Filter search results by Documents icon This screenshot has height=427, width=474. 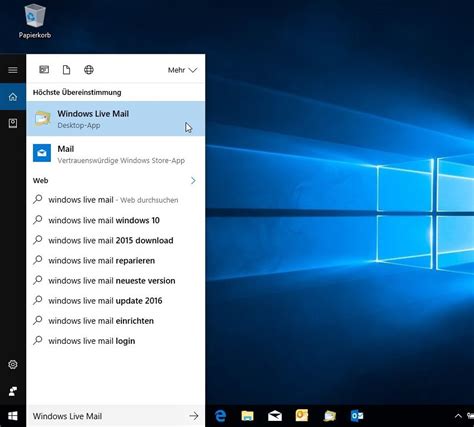[x=67, y=70]
